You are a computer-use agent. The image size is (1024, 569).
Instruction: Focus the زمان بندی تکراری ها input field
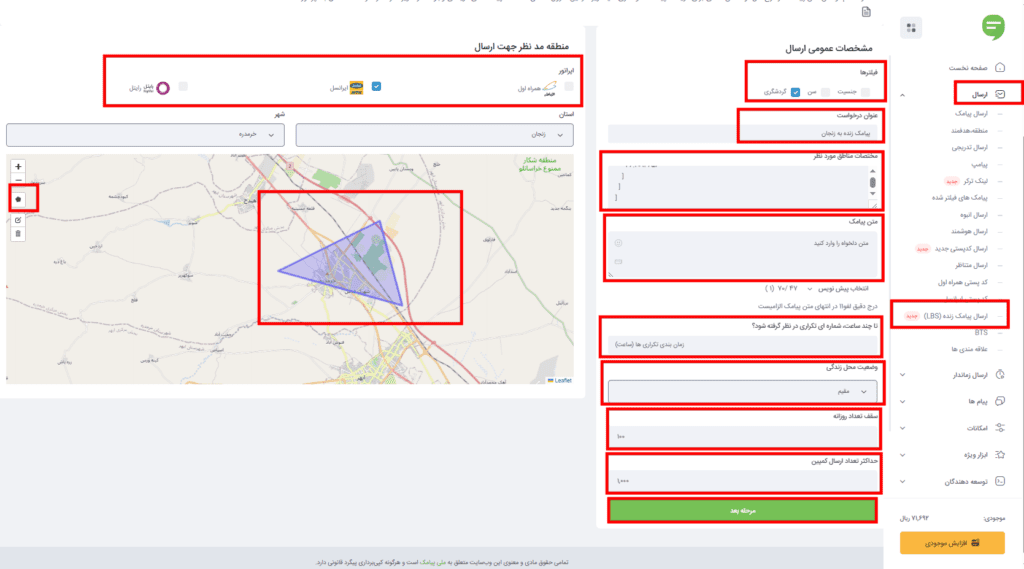tap(743, 344)
